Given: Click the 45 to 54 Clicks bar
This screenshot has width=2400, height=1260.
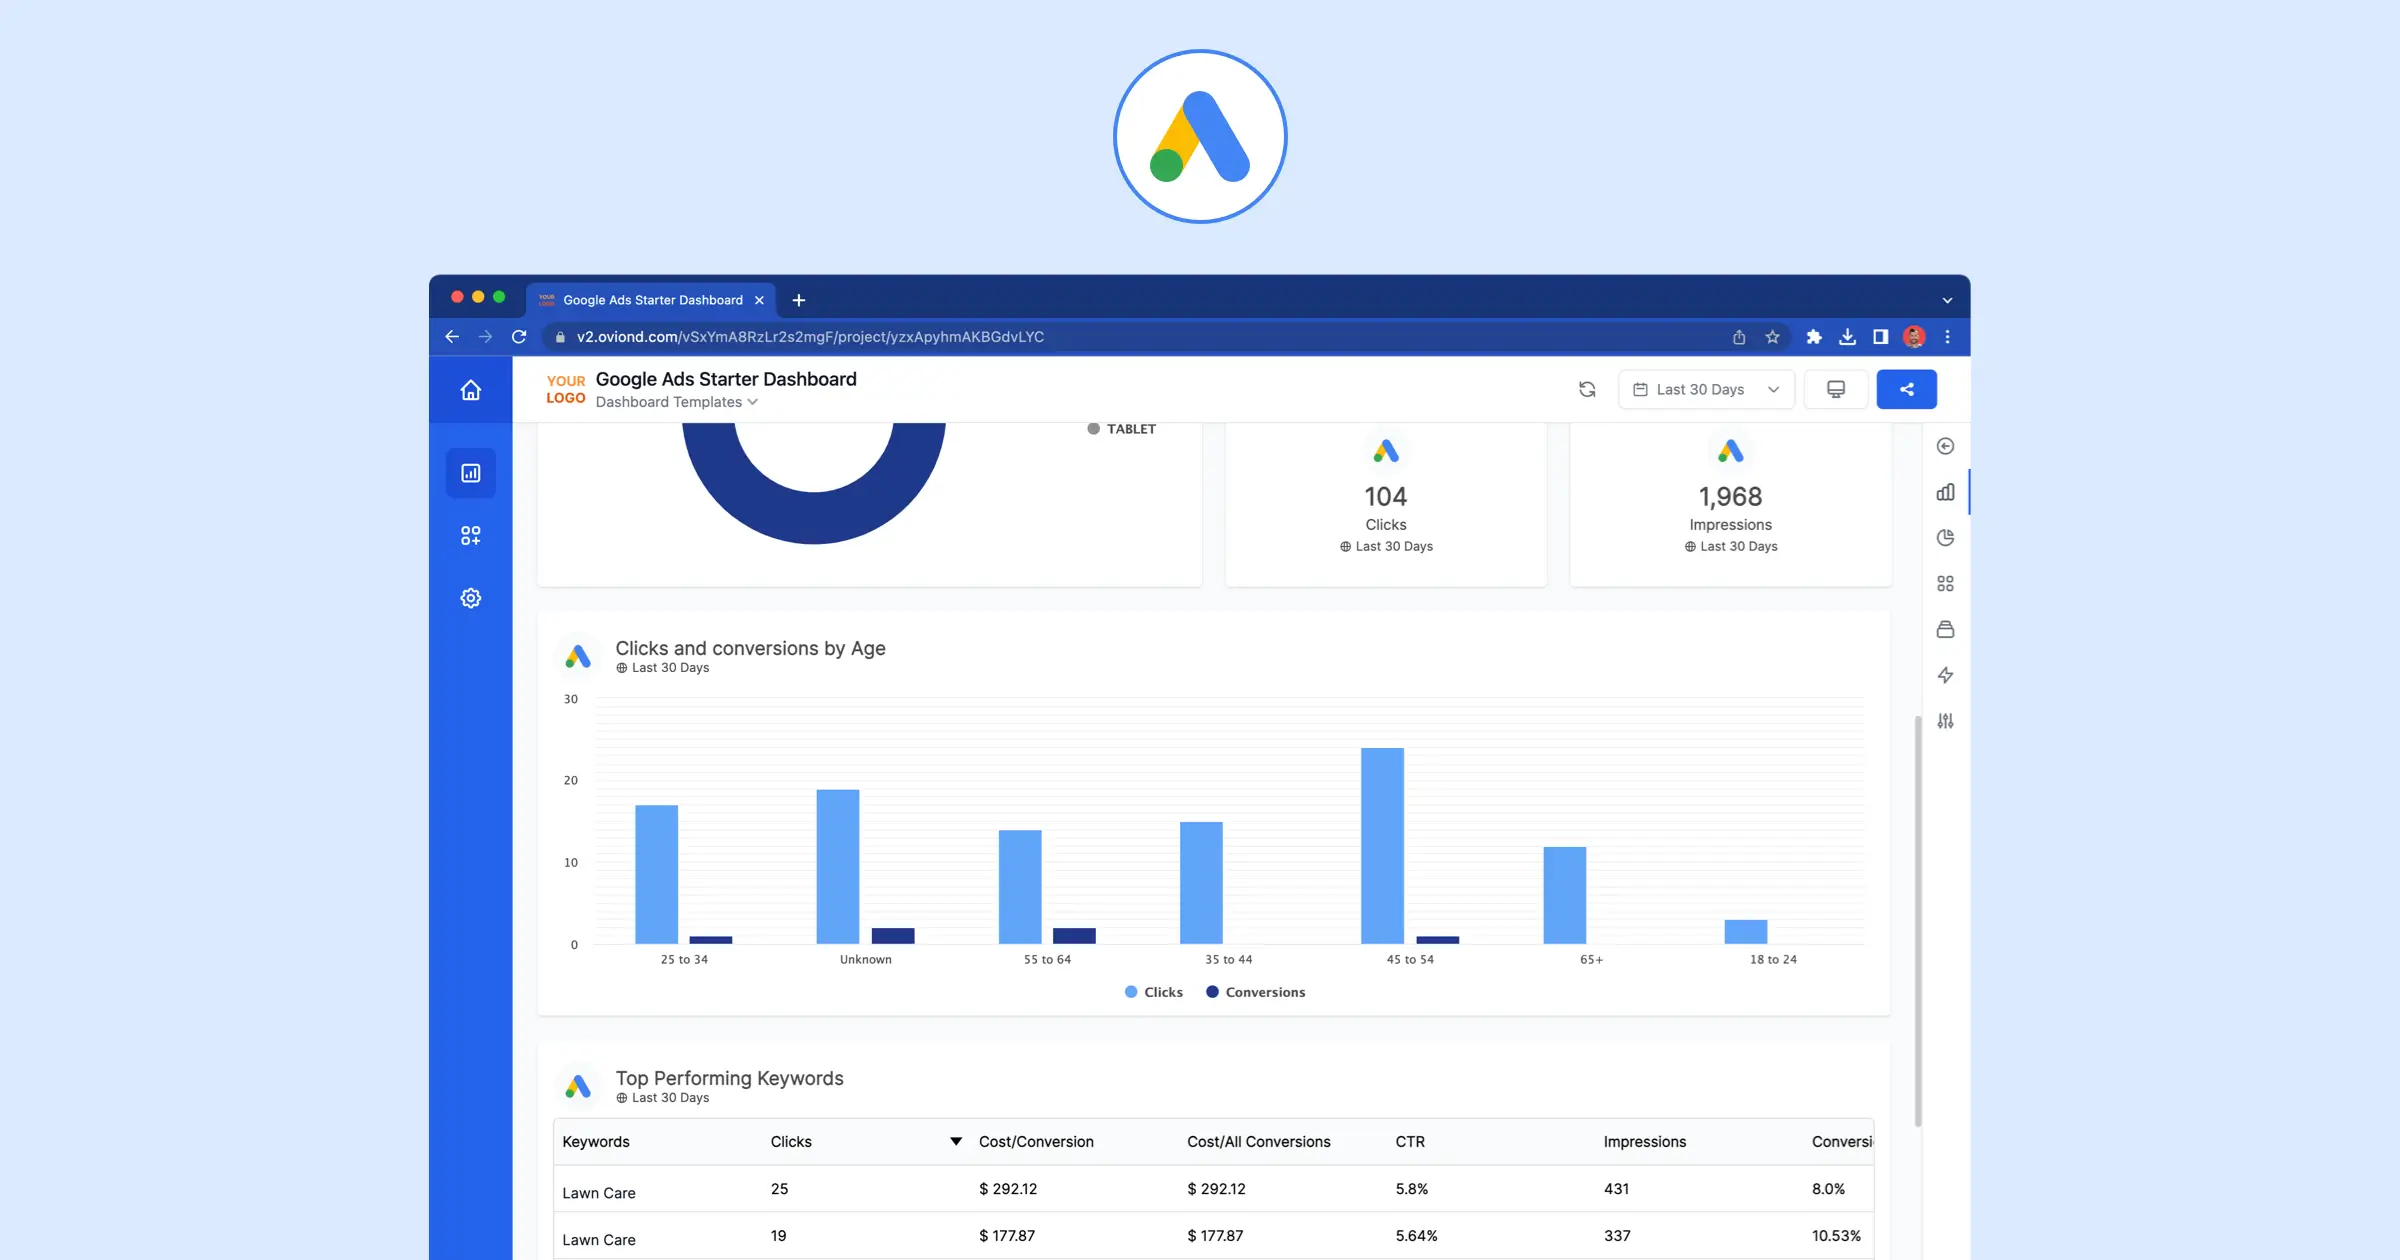Looking at the screenshot, I should click(x=1382, y=846).
